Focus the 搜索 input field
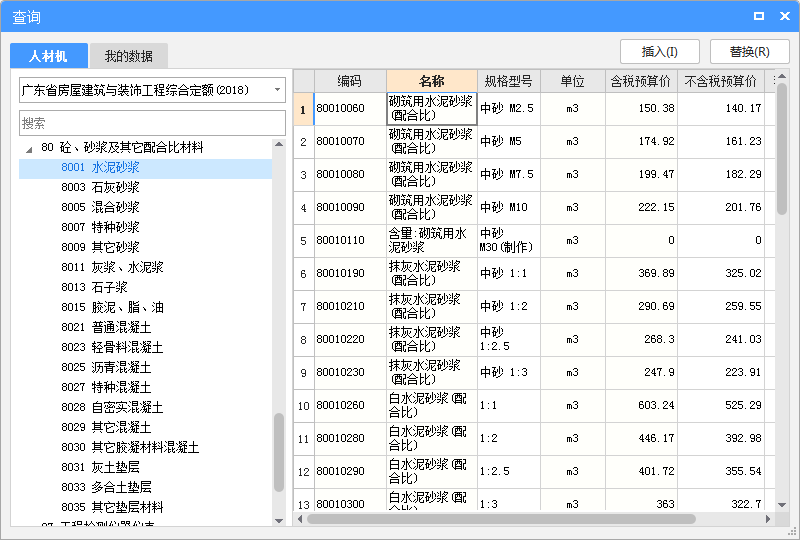Screen dimensions: 800x540 click(152, 123)
